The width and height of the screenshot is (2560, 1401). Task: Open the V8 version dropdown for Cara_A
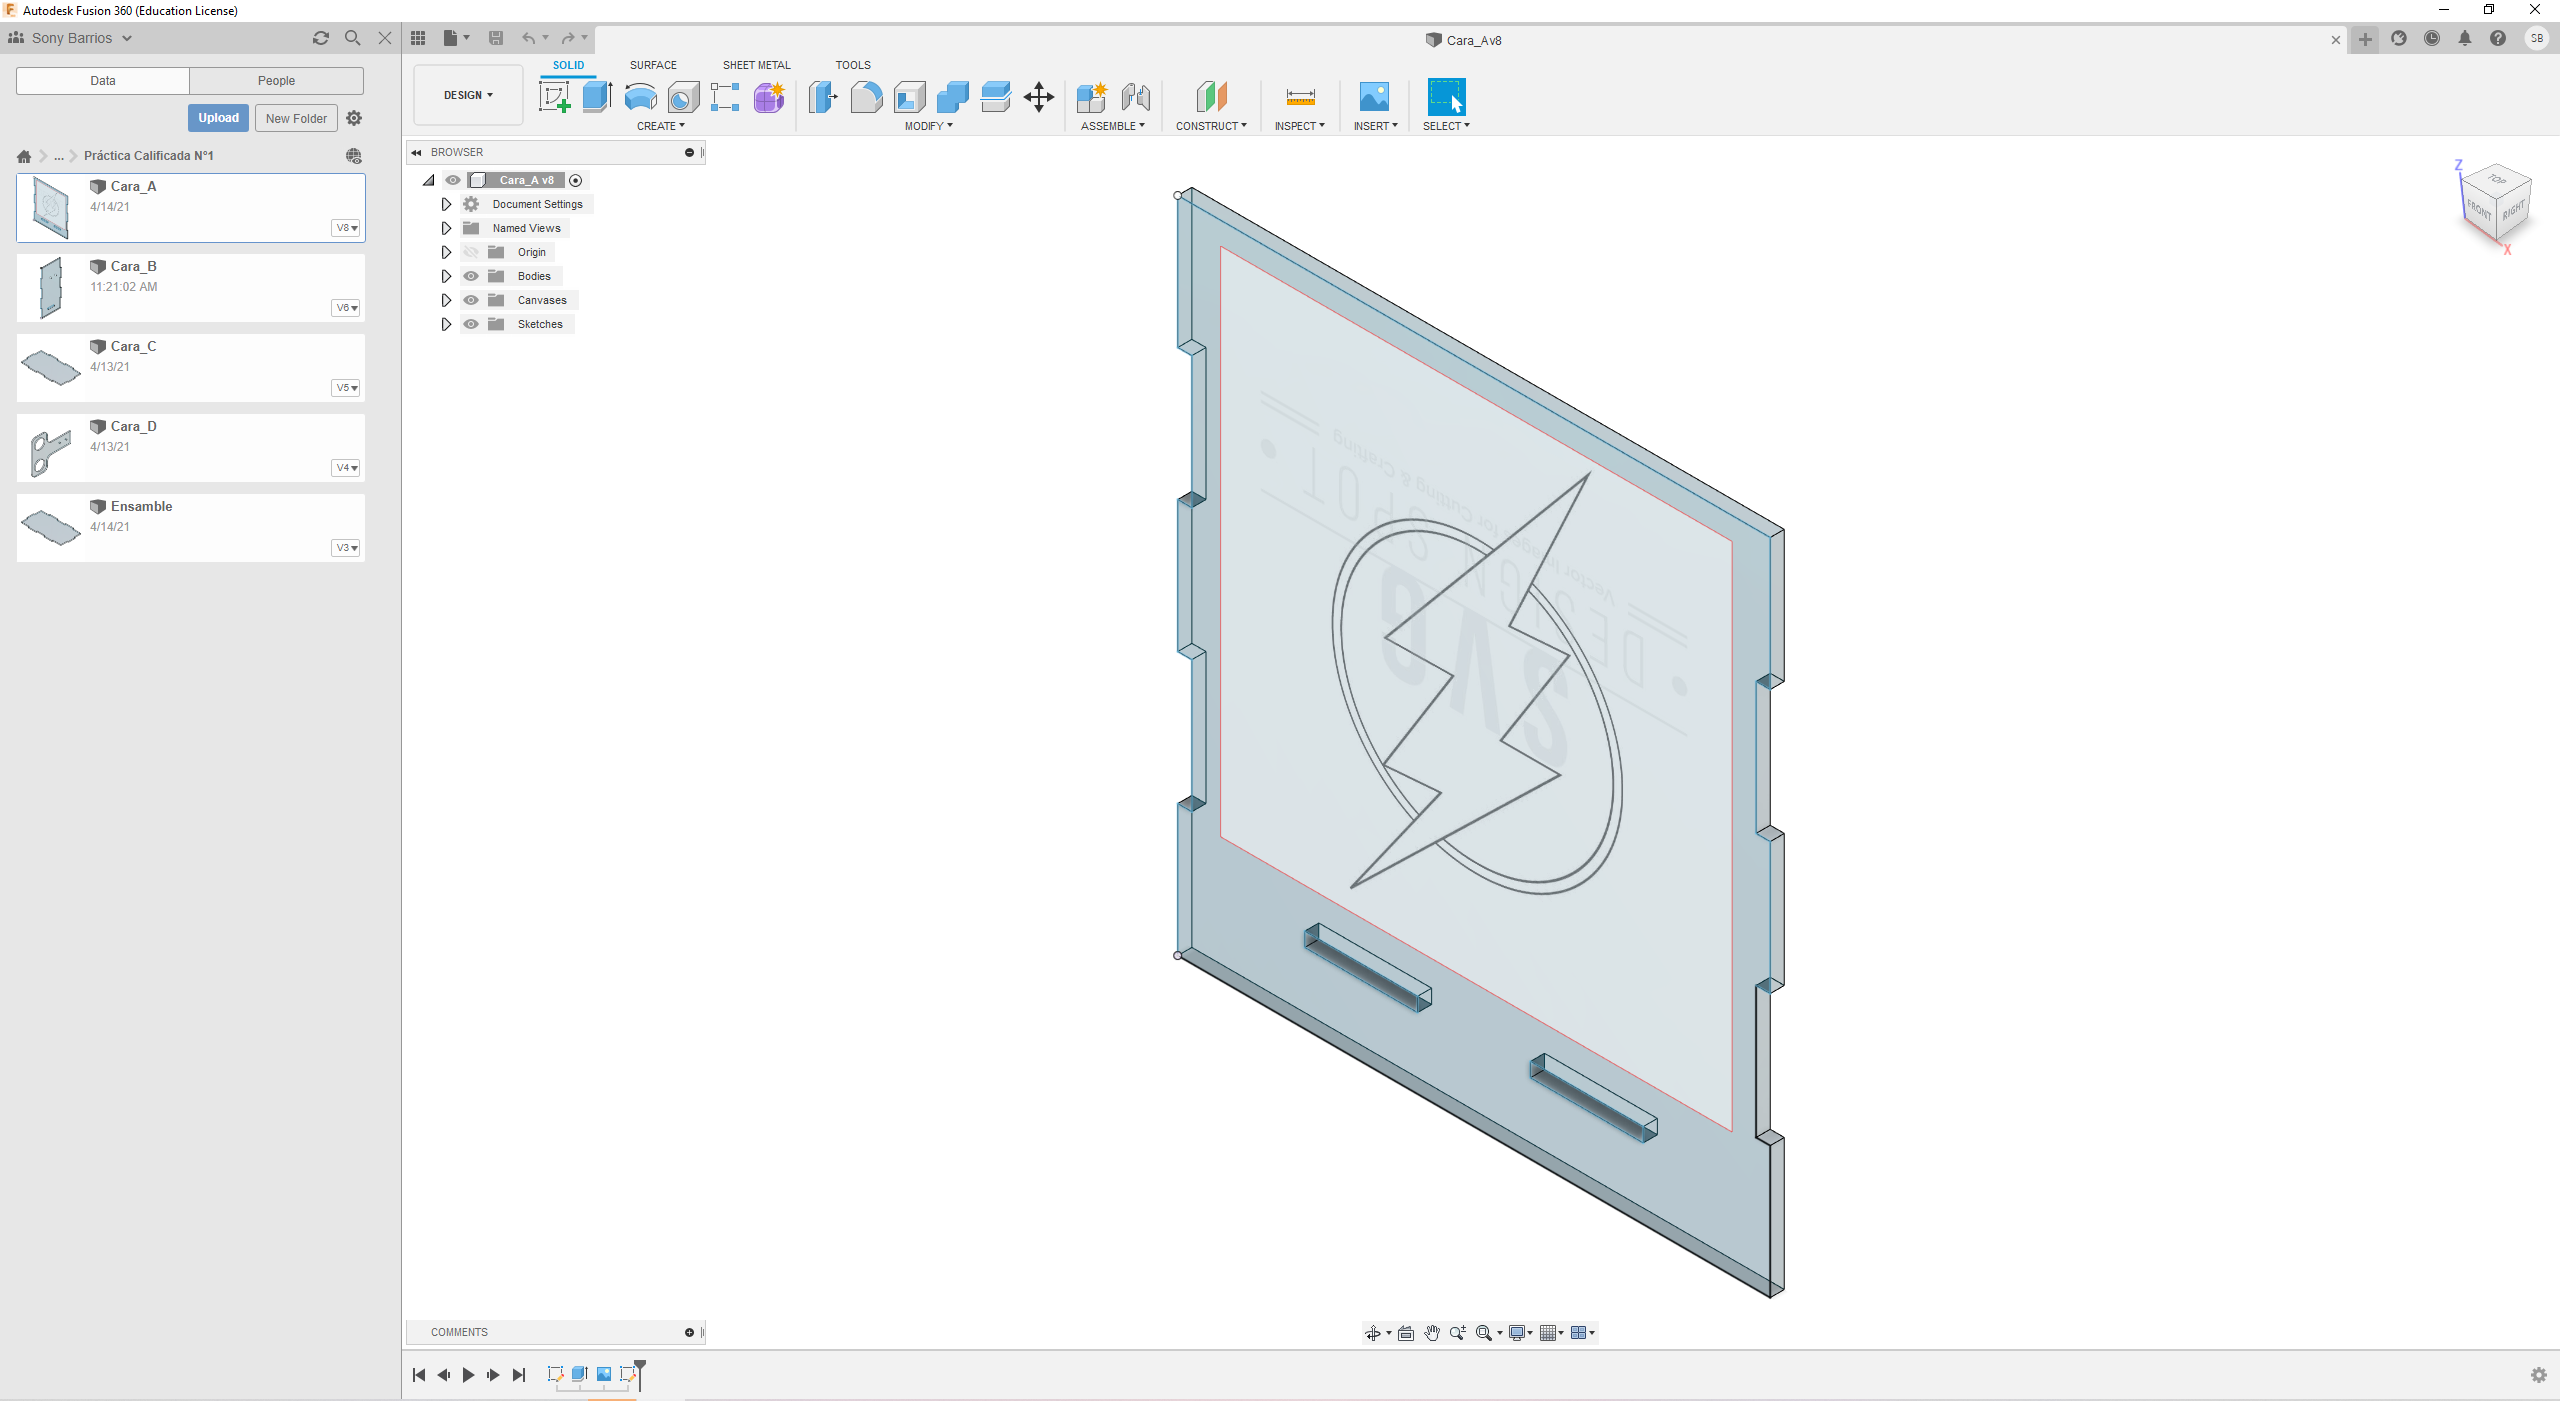[x=346, y=228]
